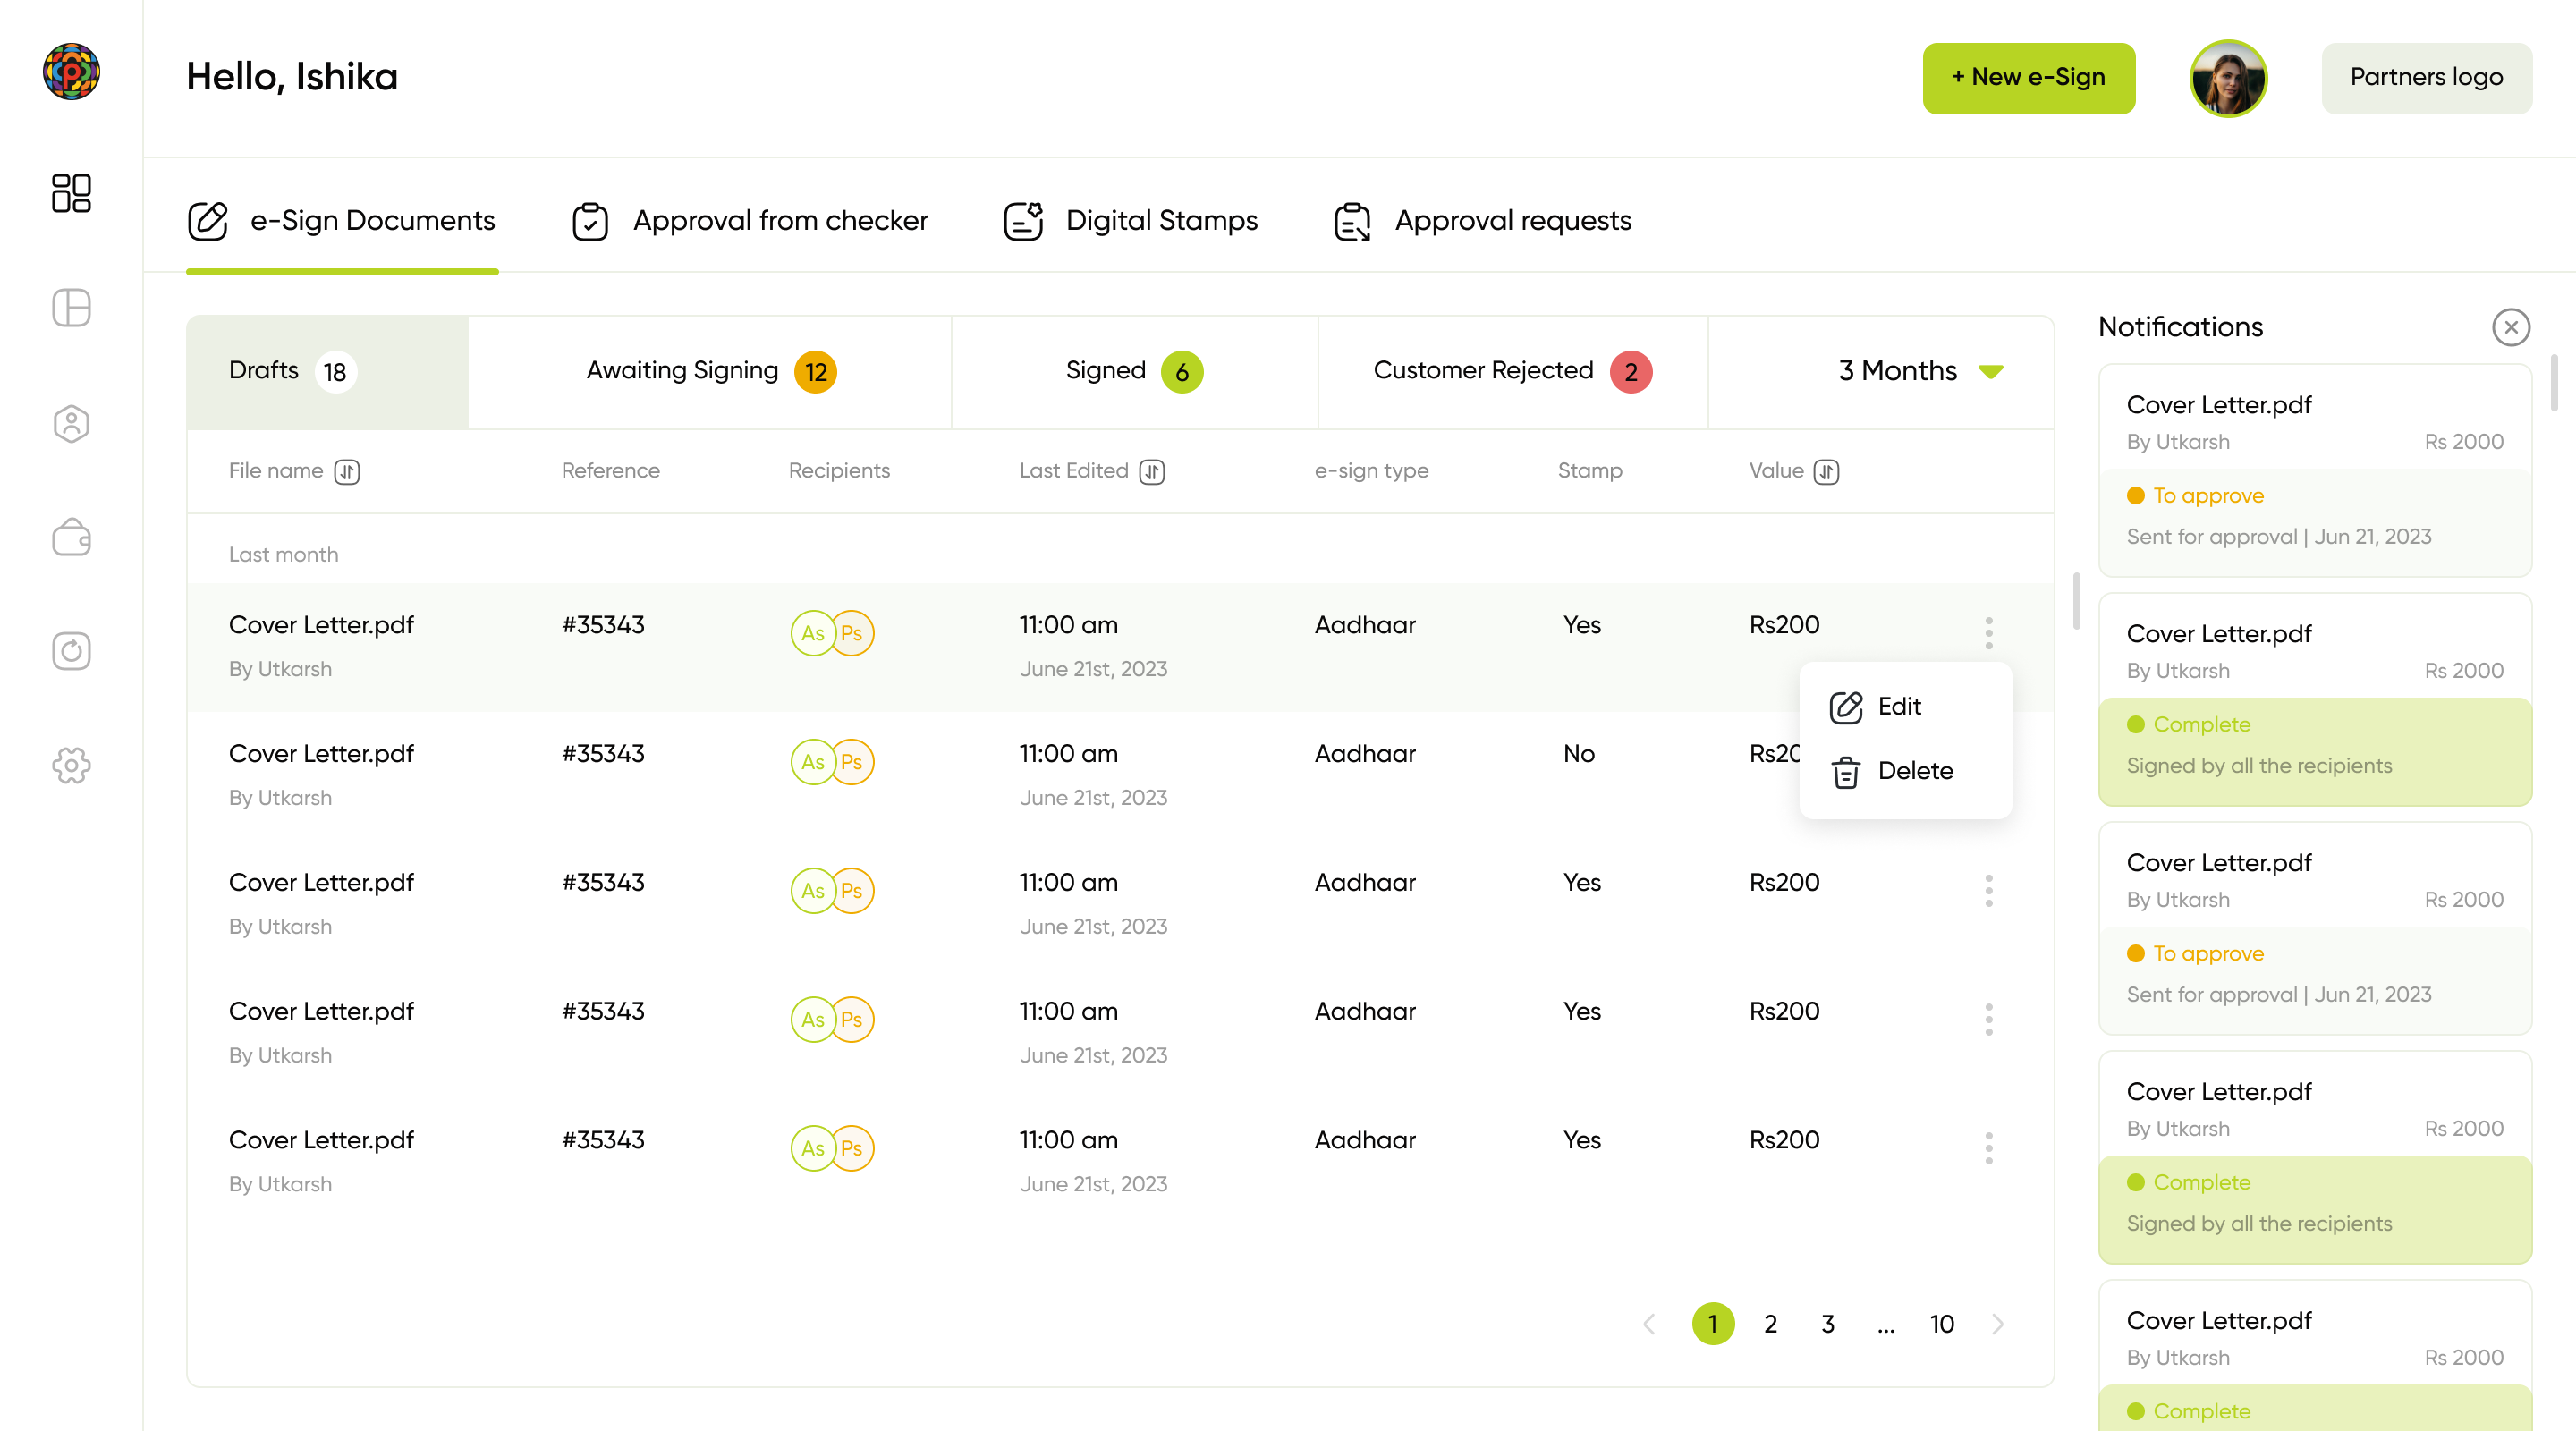Open the user profile sidebar icon
Image resolution: width=2576 pixels, height=1431 pixels.
[x=71, y=424]
